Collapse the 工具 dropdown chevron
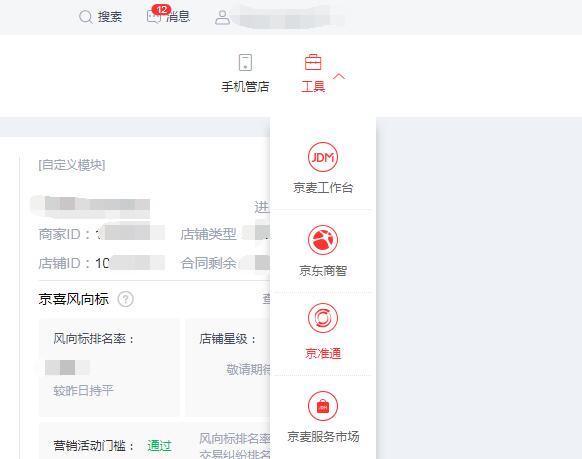 (x=339, y=76)
